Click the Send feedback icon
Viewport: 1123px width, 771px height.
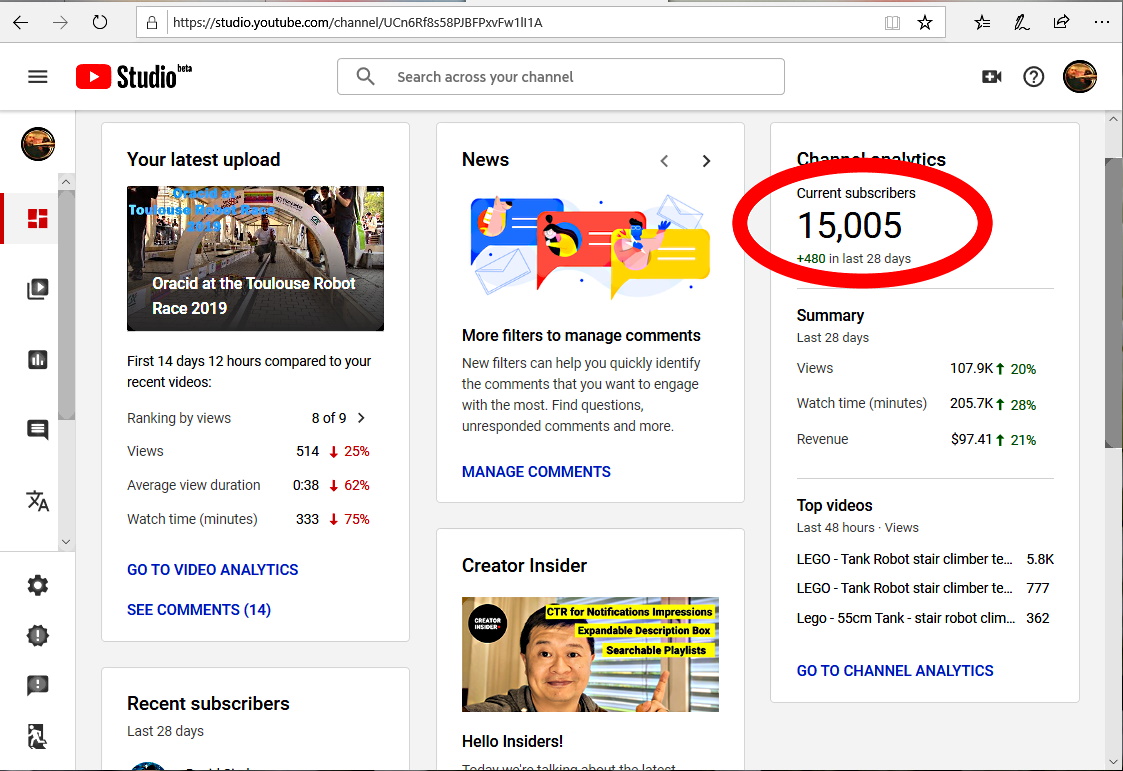pos(37,685)
